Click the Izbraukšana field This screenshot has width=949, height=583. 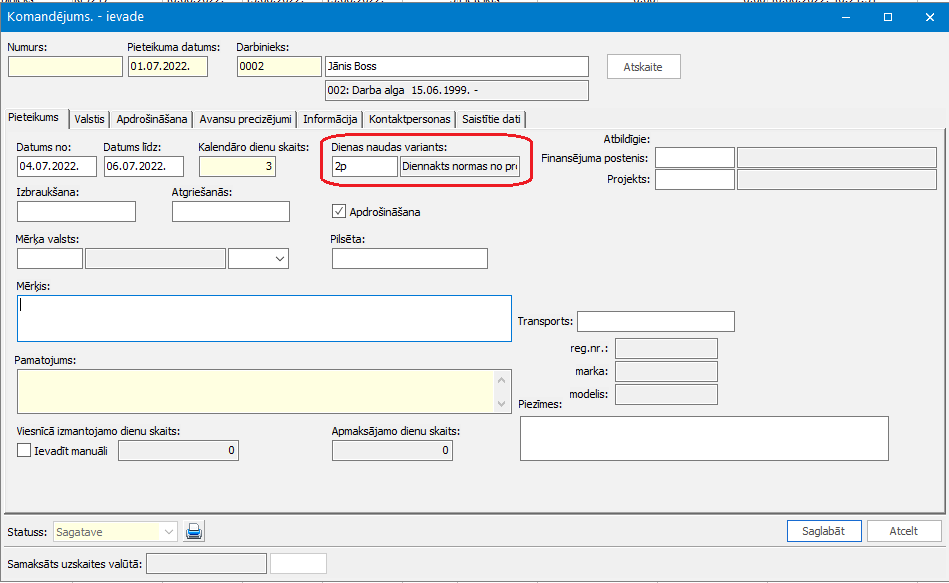[x=76, y=211]
